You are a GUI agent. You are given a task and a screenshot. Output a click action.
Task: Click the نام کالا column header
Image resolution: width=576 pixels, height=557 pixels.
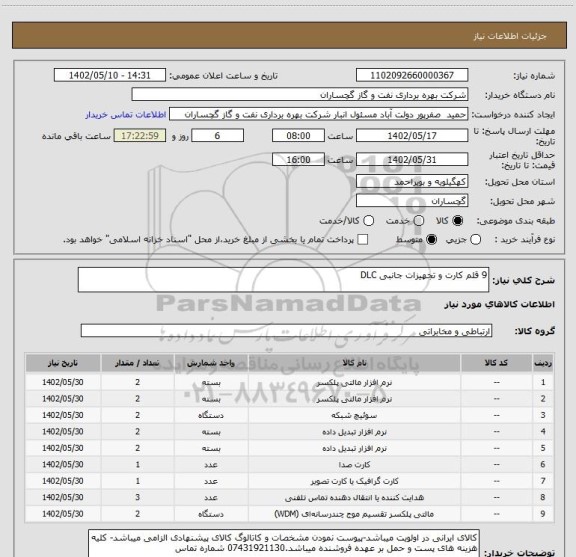354,363
